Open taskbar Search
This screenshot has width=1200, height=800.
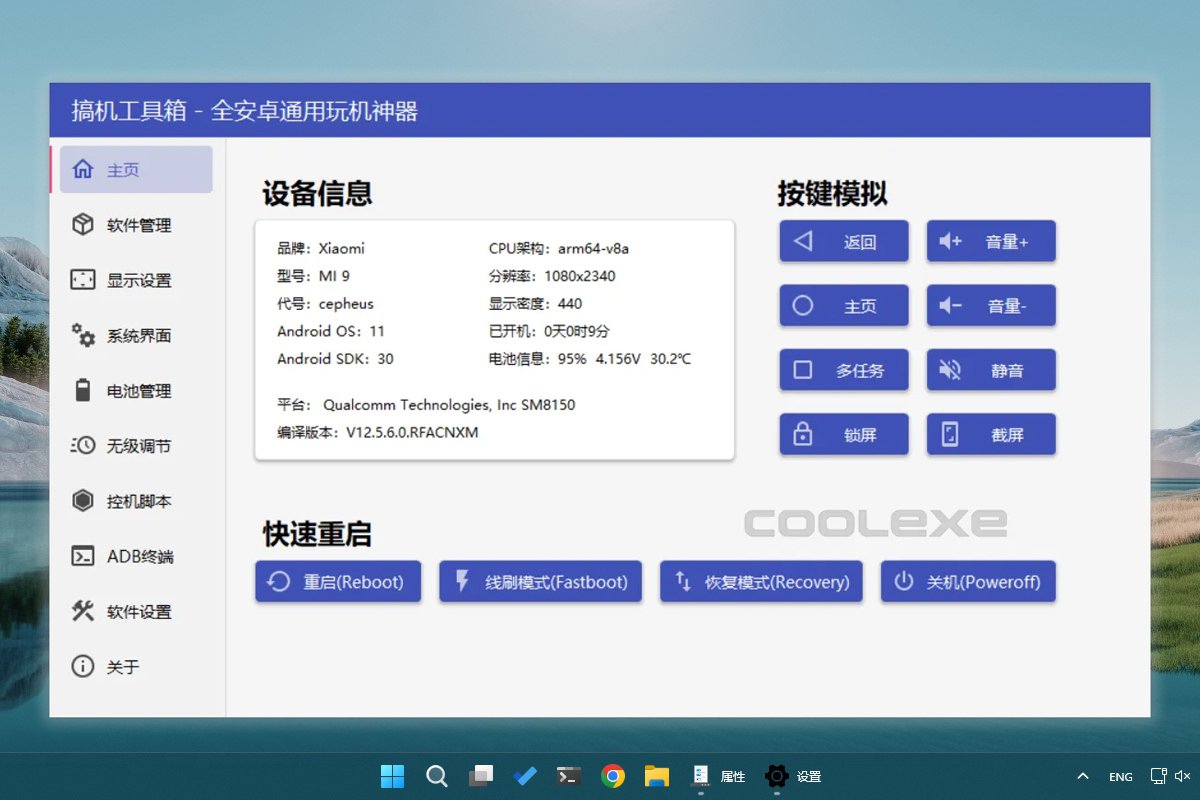click(436, 776)
